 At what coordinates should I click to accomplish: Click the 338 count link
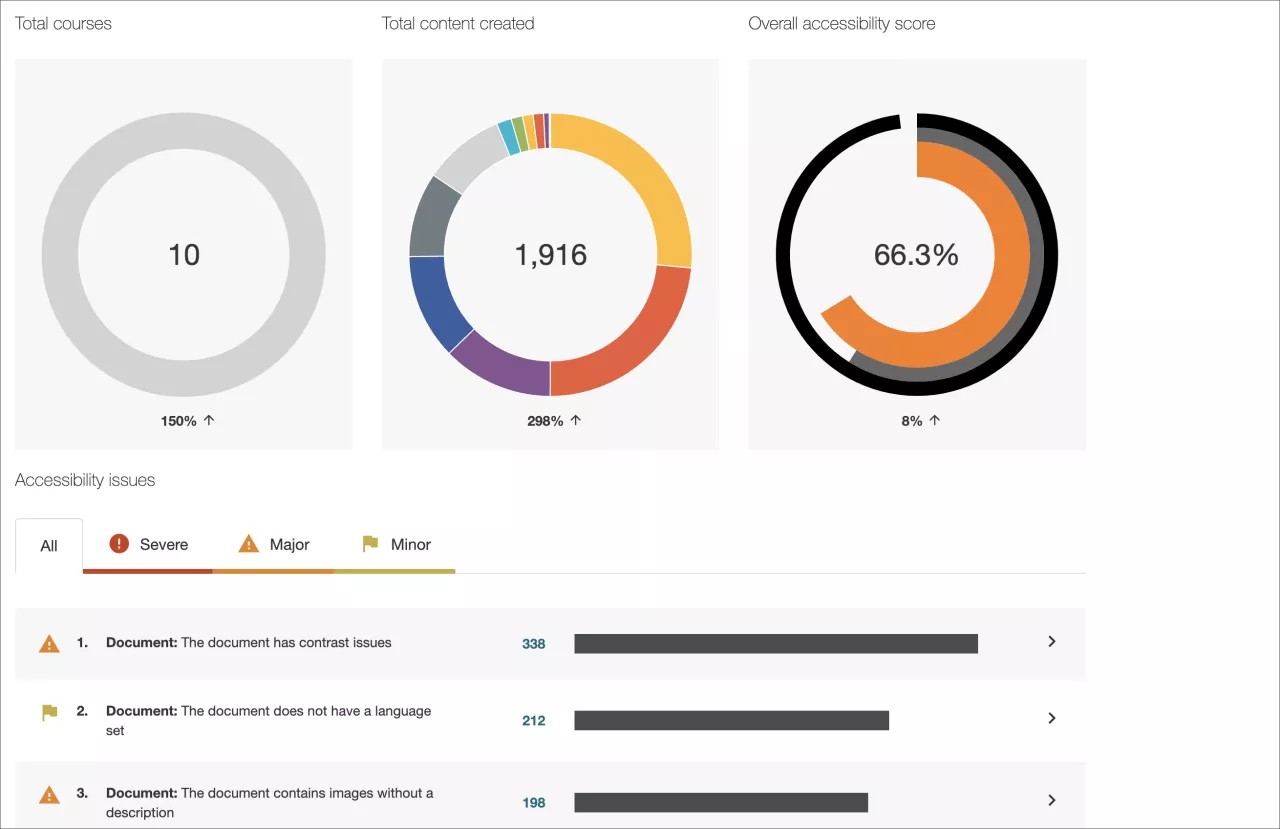click(x=533, y=644)
